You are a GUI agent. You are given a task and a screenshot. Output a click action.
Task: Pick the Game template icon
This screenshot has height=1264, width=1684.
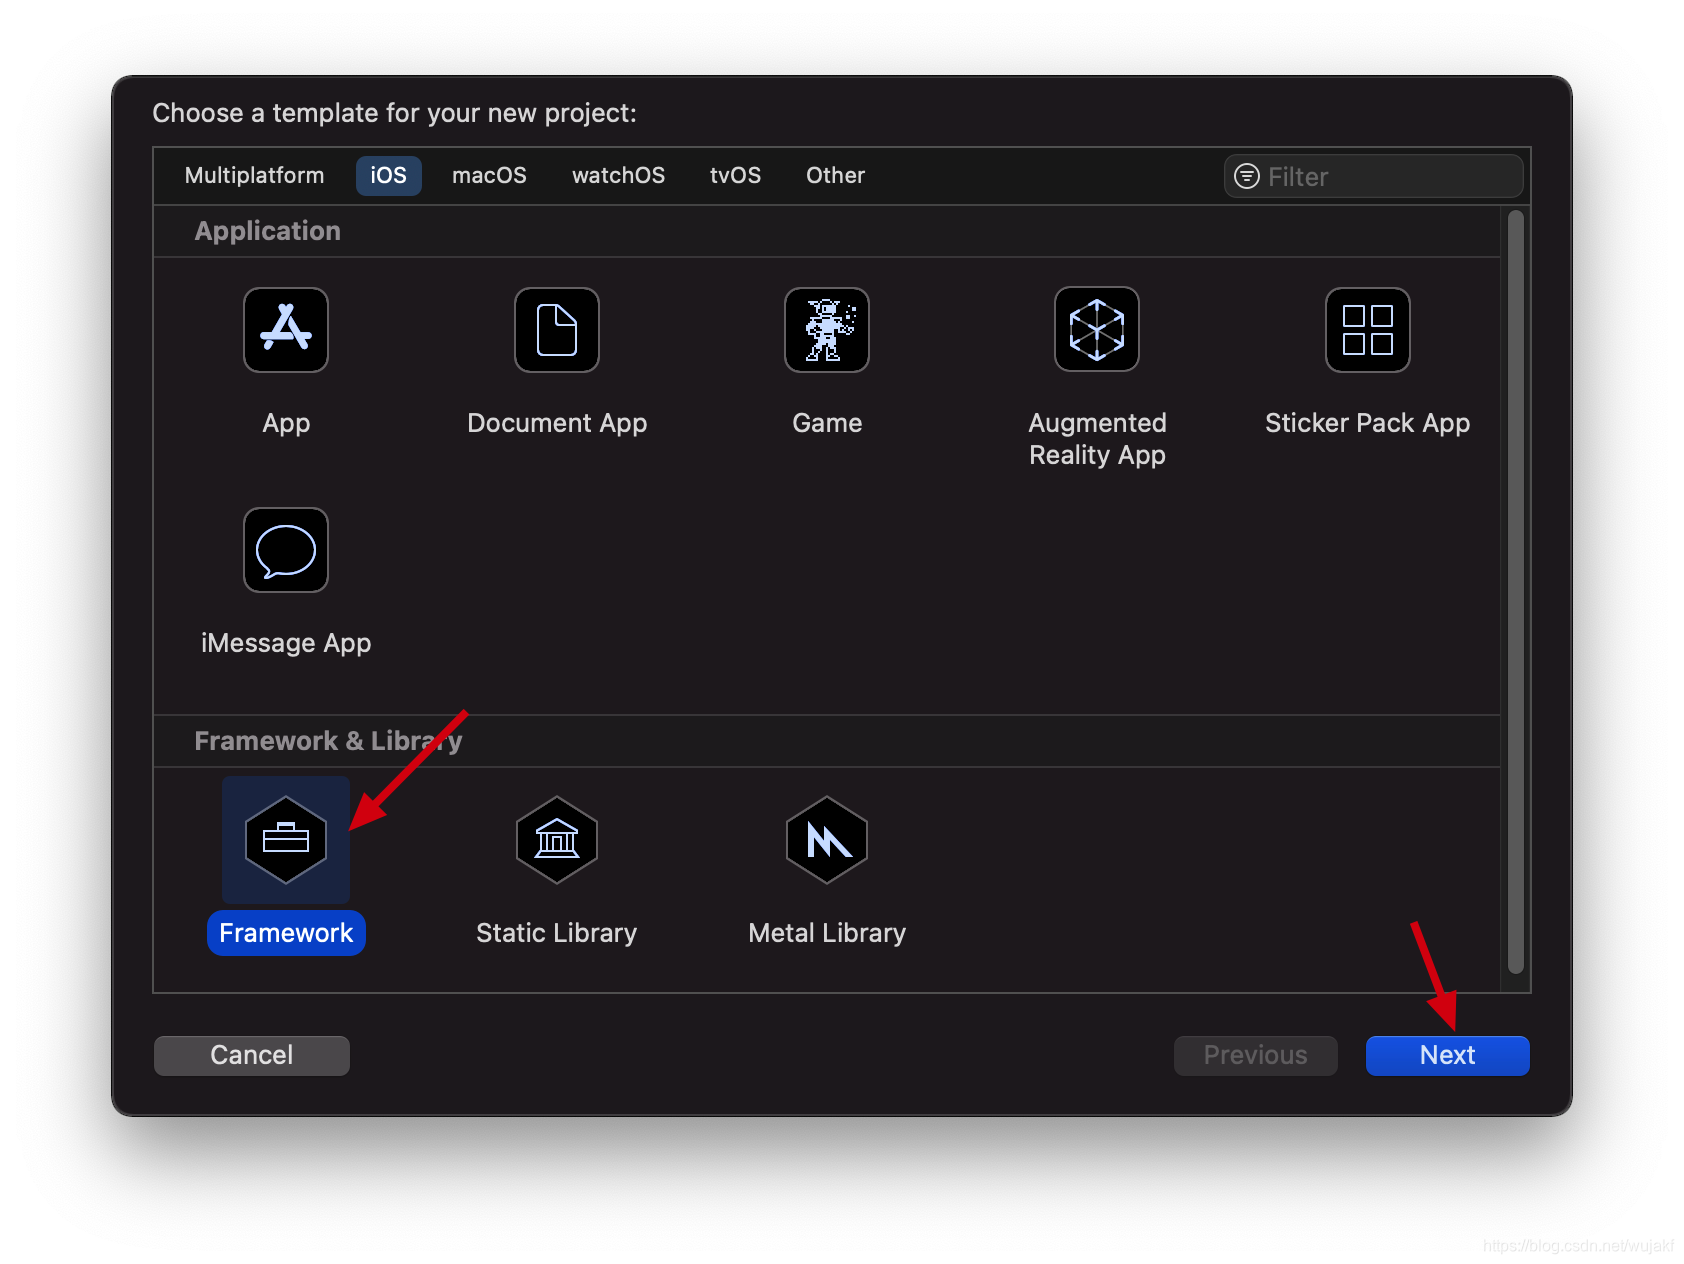(827, 330)
